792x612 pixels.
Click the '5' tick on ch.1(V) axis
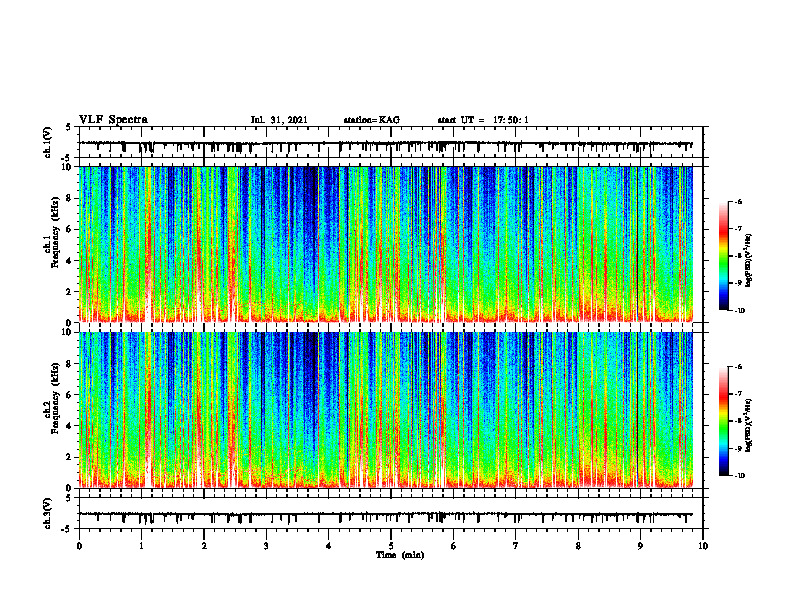(x=69, y=127)
